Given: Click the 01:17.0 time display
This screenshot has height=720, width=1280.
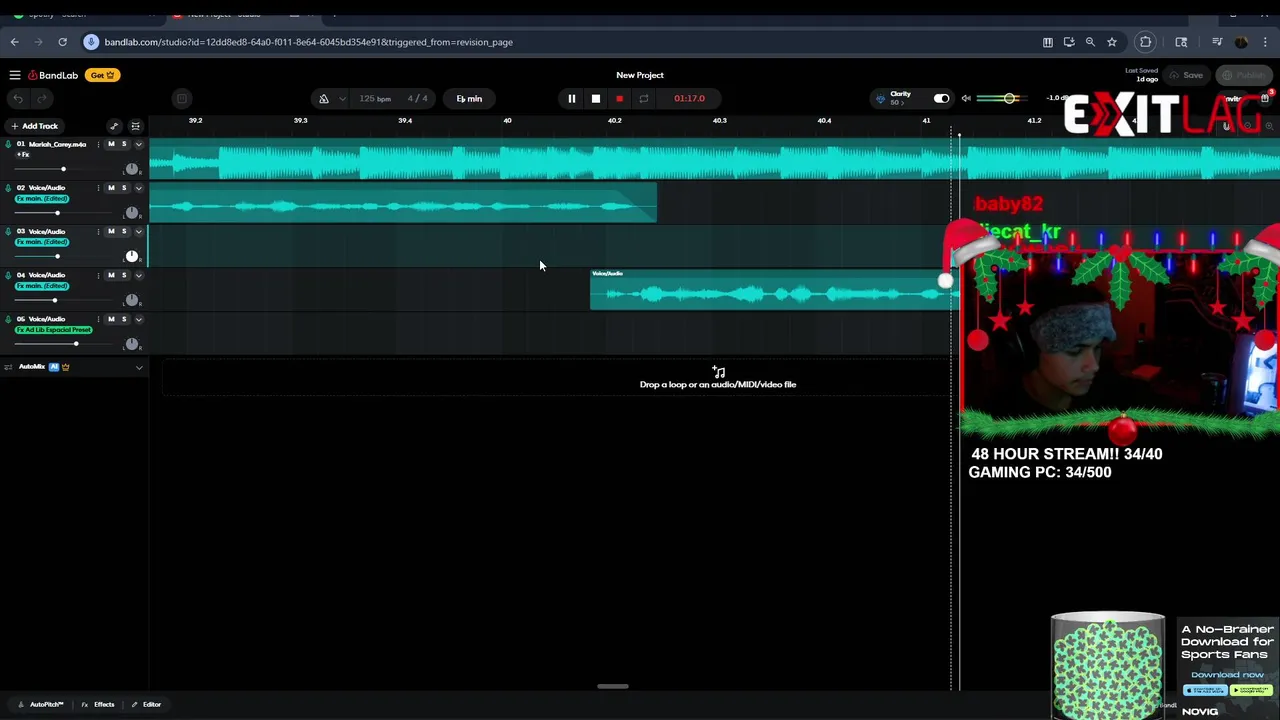Looking at the screenshot, I should (689, 98).
